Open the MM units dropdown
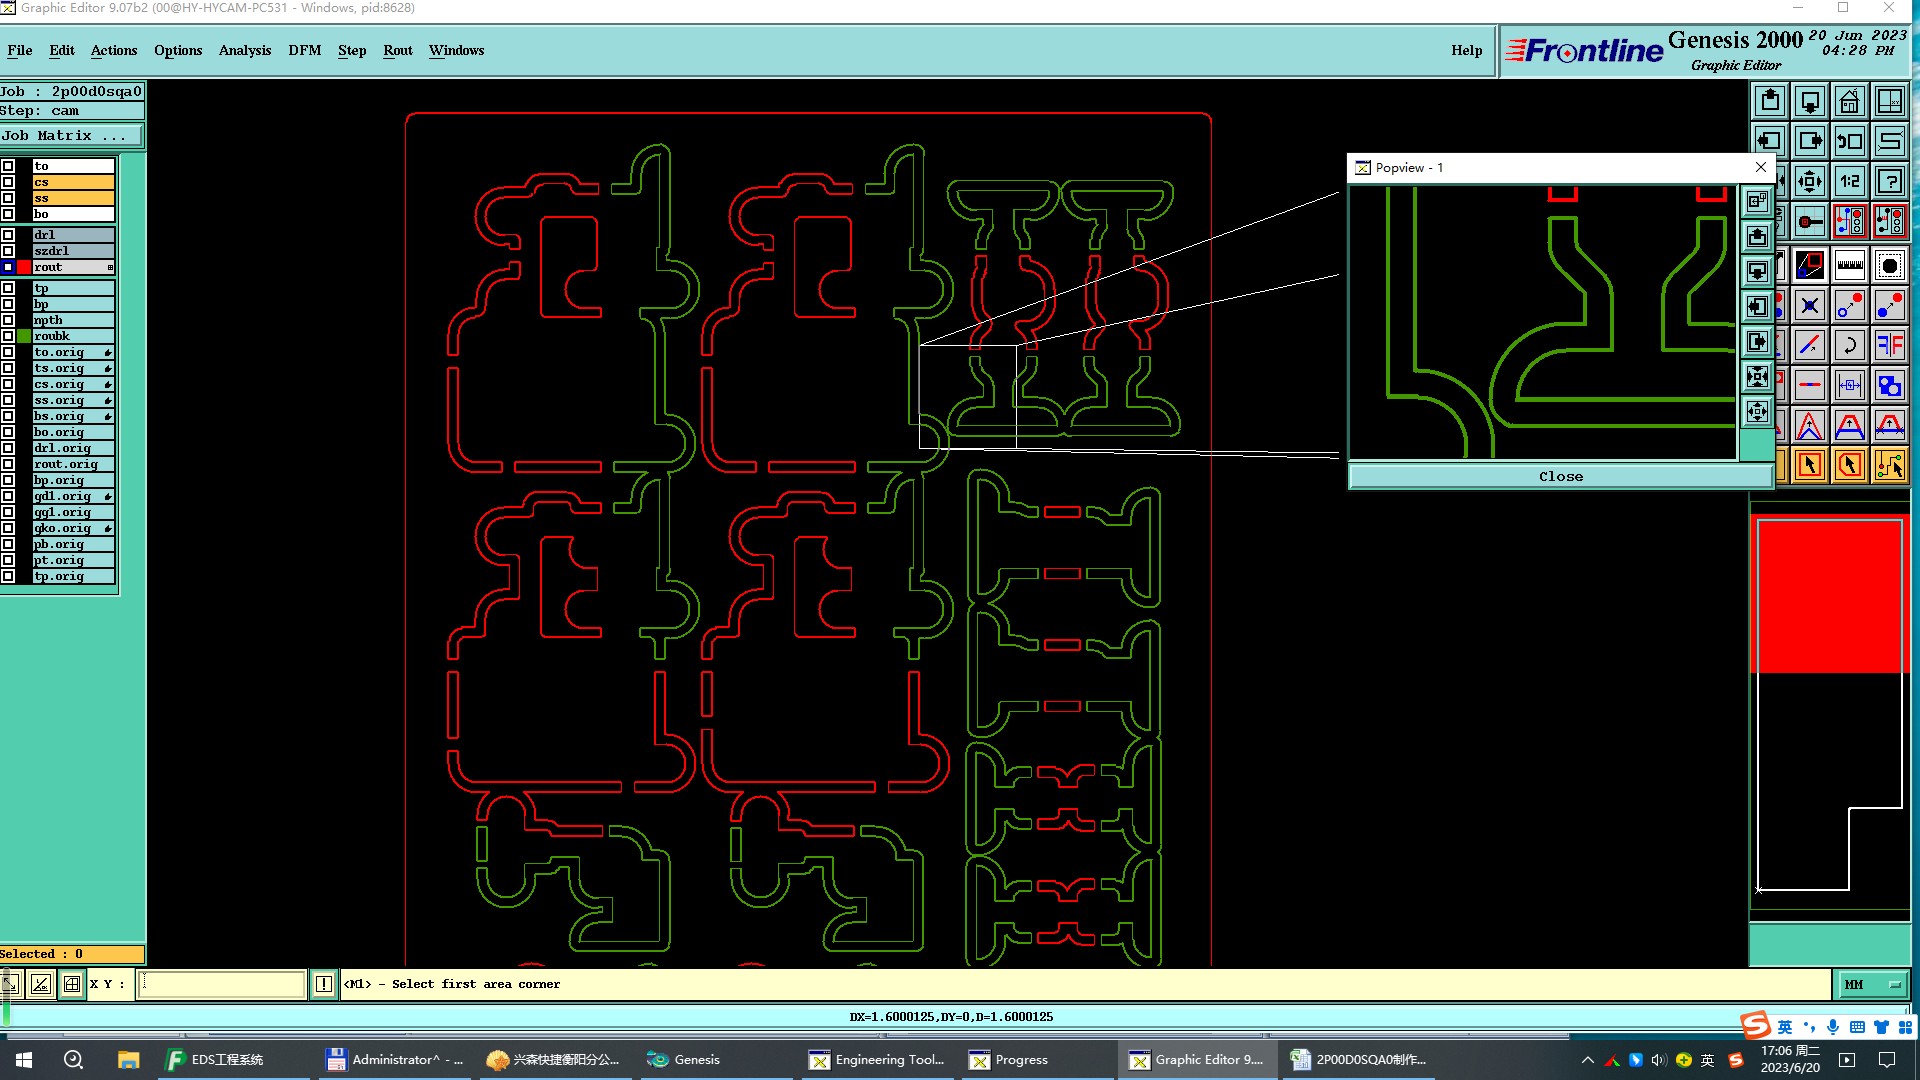This screenshot has width=1920, height=1080. 1871,985
